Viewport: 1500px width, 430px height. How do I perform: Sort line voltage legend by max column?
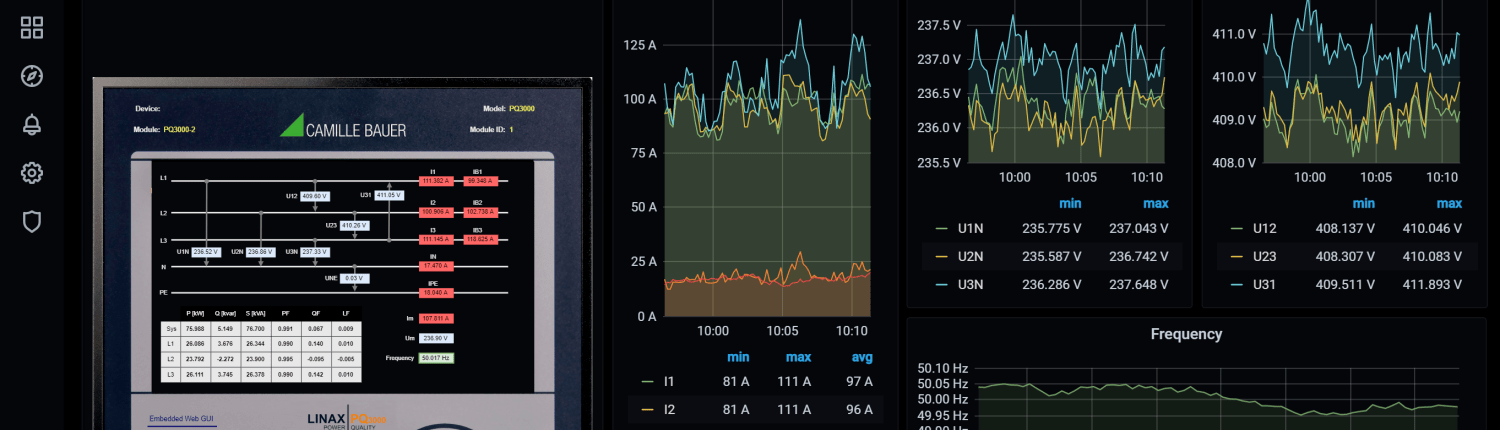(x=1441, y=203)
